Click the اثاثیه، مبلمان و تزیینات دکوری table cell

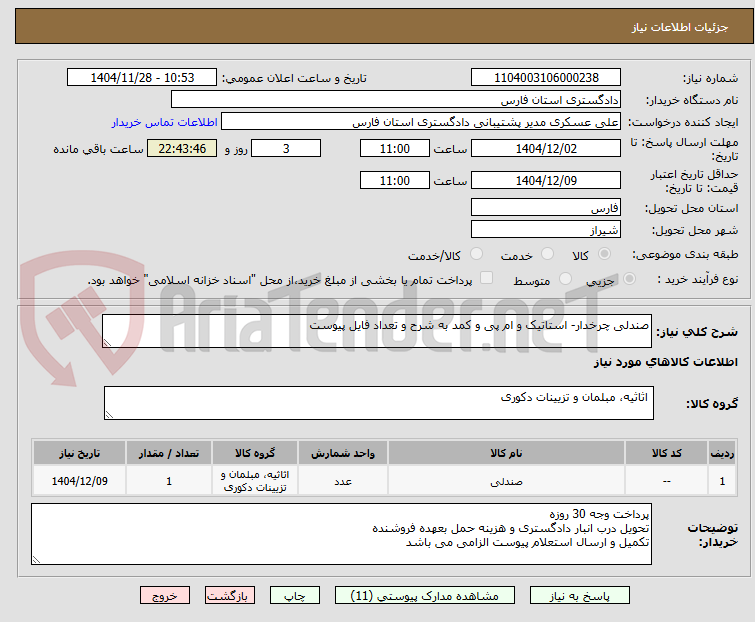click(x=255, y=481)
